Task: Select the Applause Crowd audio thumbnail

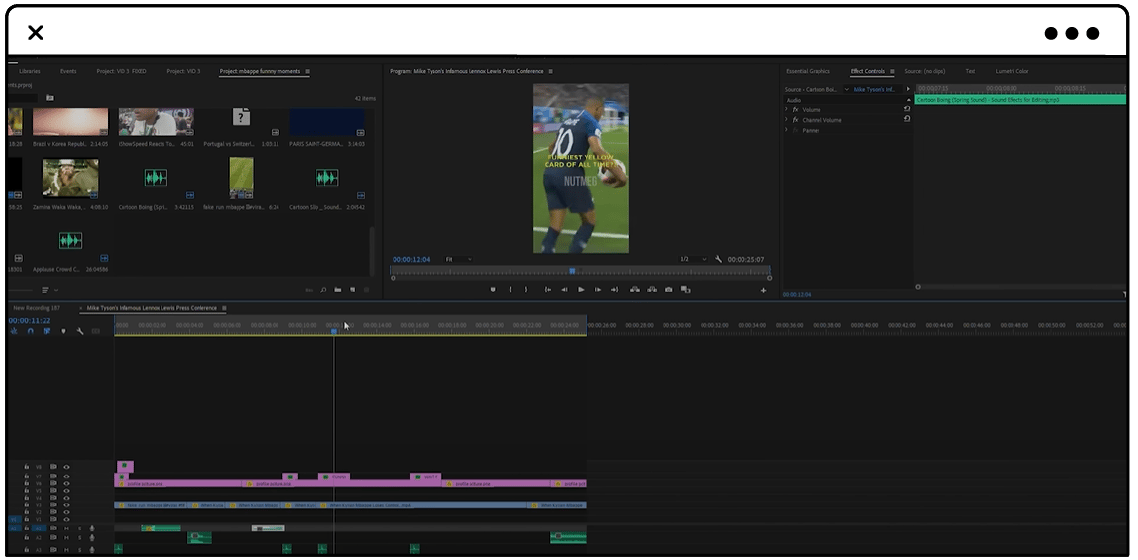Action: (x=70, y=240)
